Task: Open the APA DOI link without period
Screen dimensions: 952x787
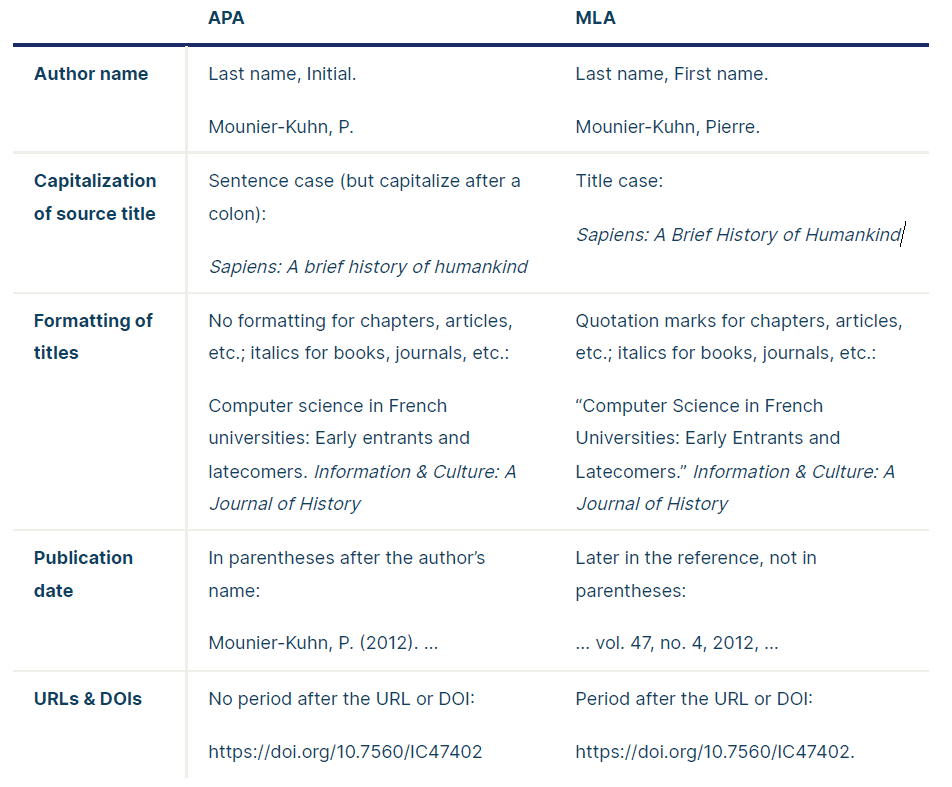Action: point(345,751)
